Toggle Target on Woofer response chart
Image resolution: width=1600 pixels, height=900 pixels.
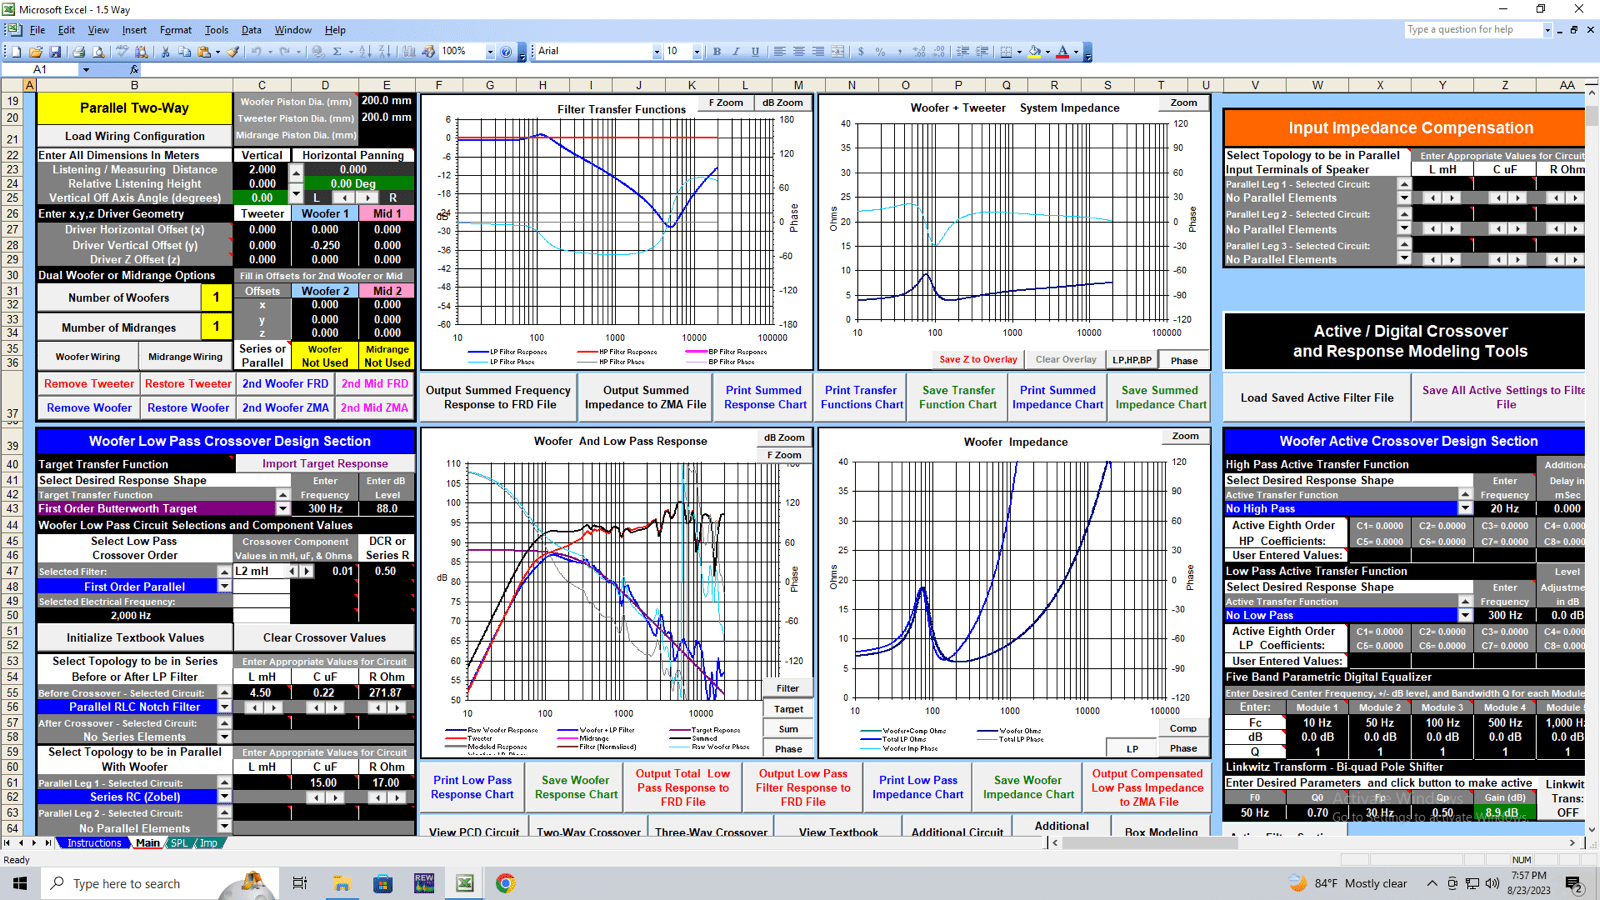[788, 709]
